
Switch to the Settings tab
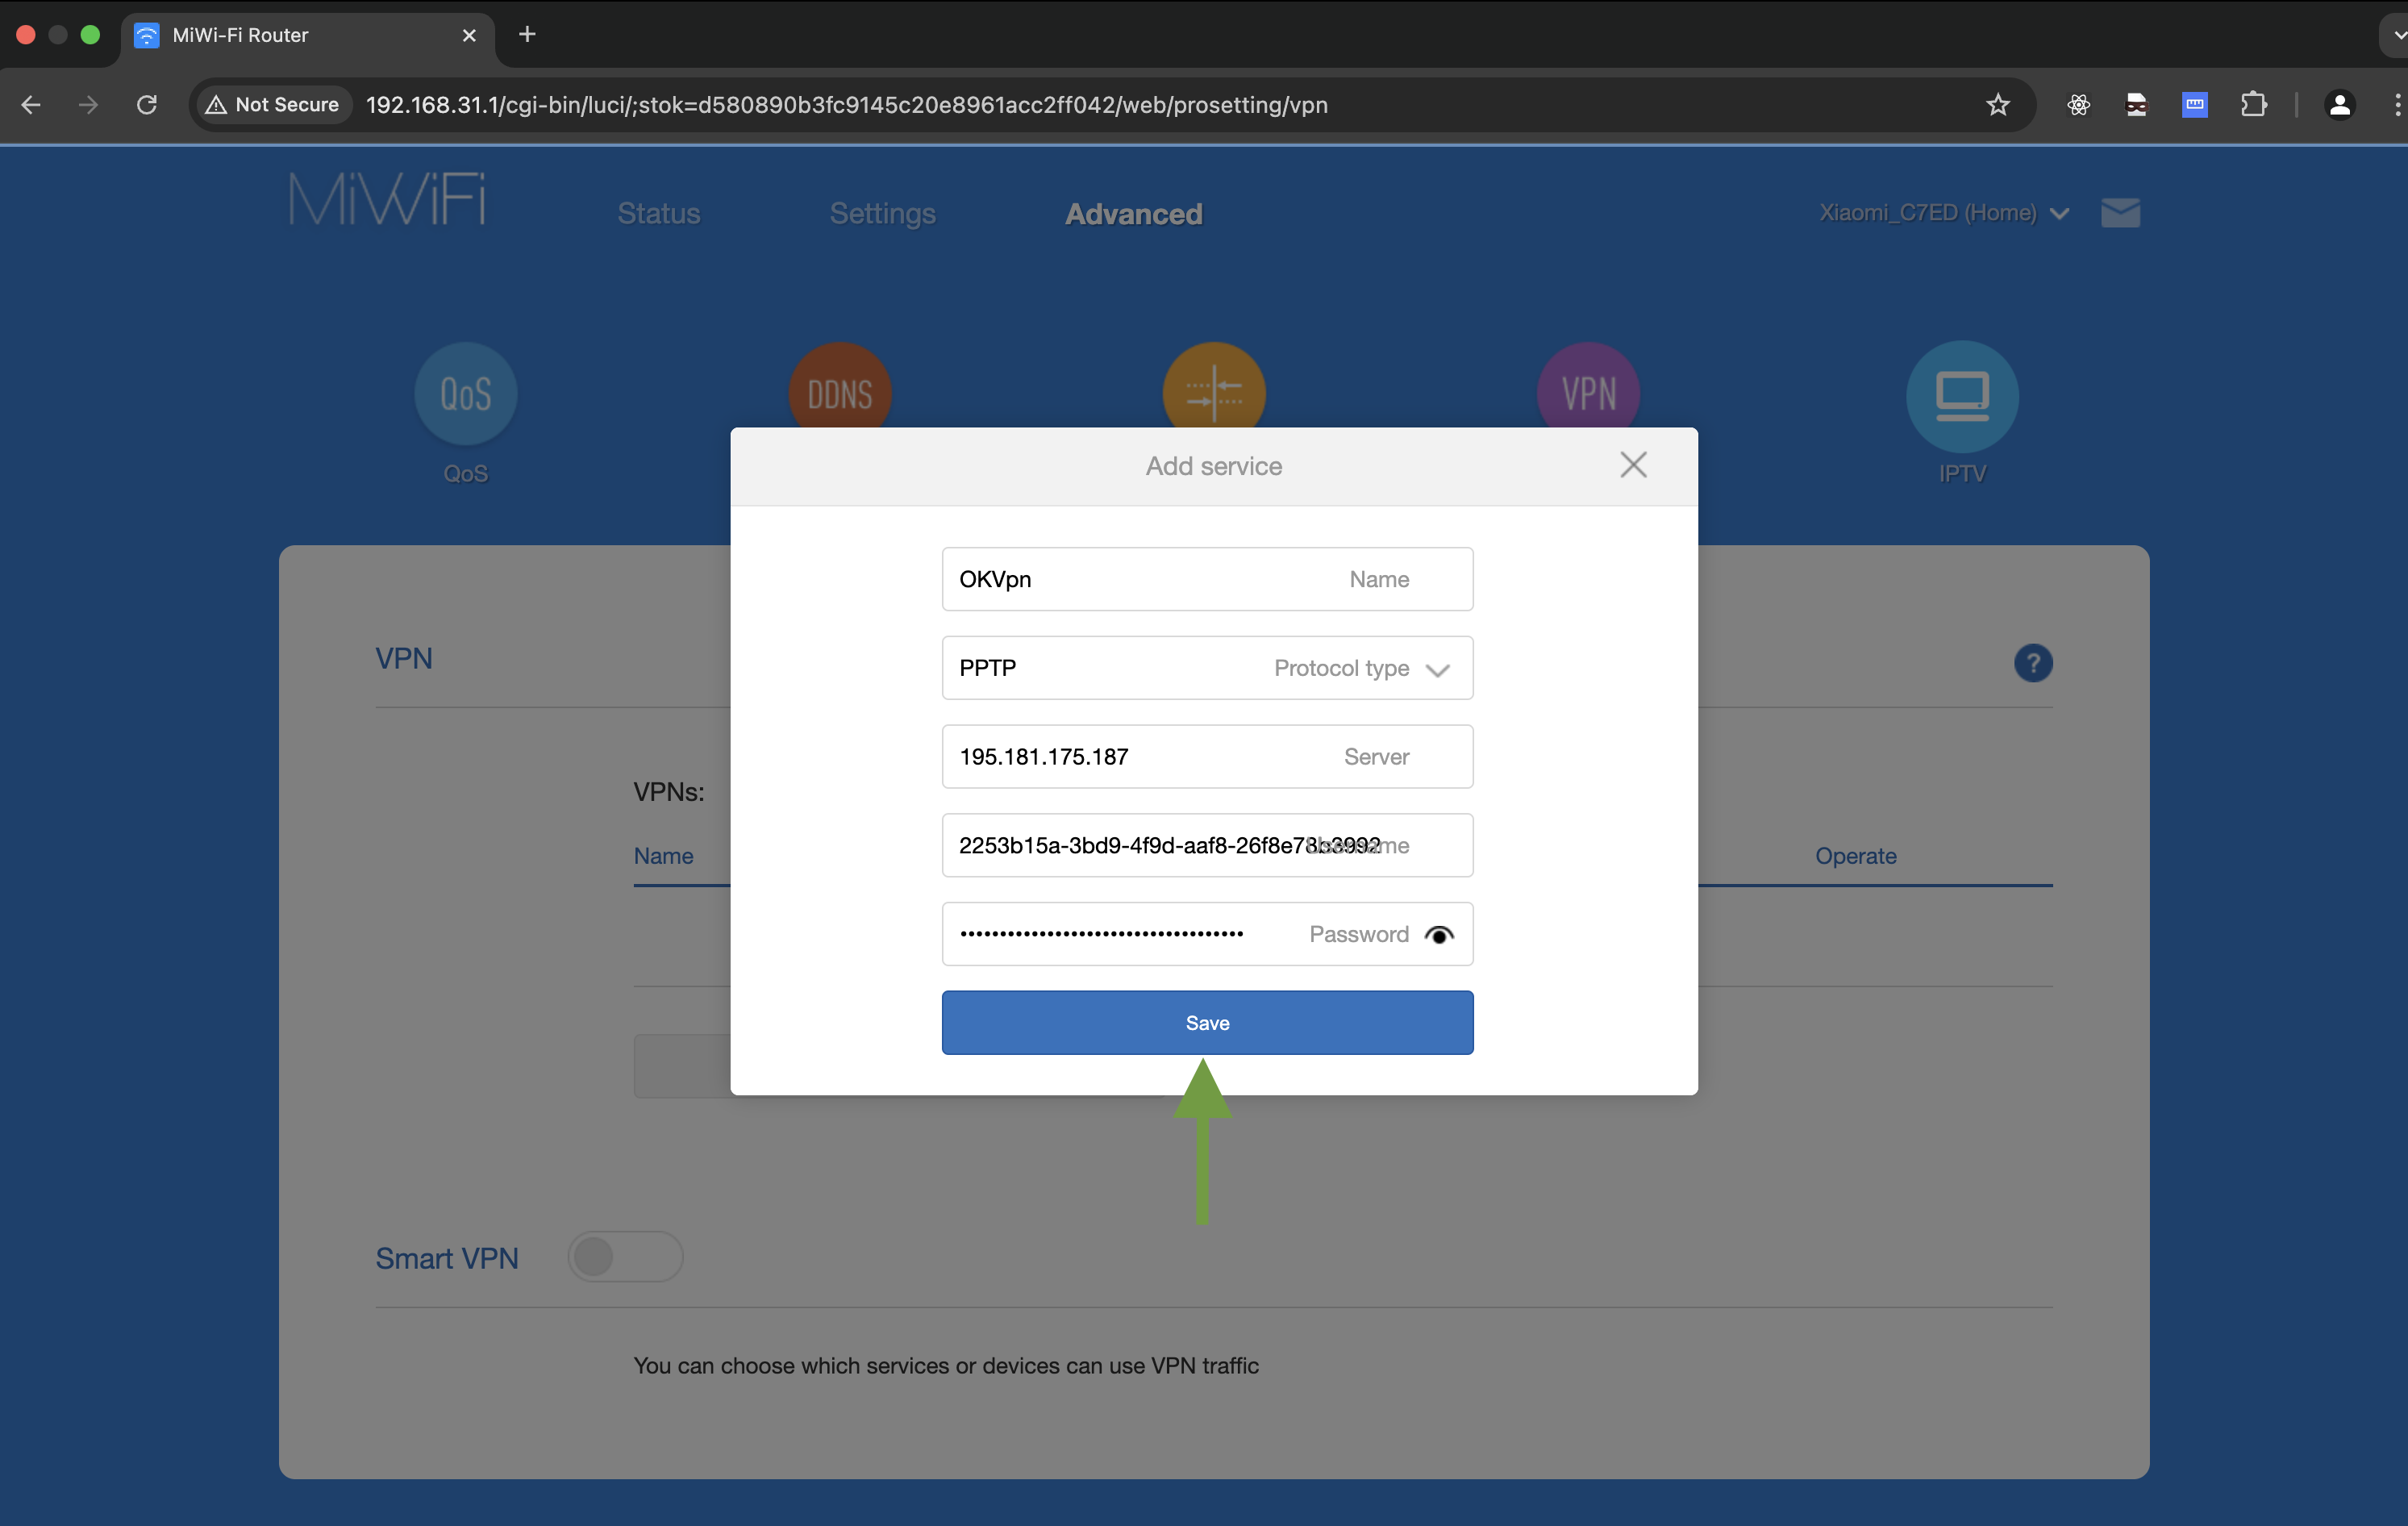[882, 214]
